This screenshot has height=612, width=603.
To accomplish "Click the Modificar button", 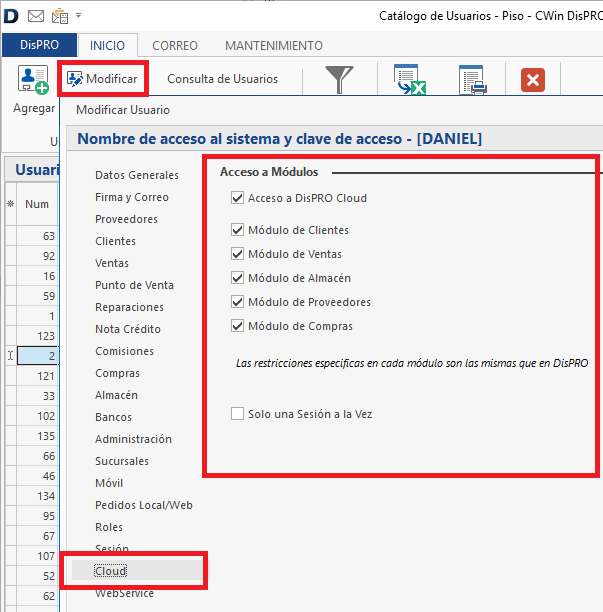I will [103, 79].
